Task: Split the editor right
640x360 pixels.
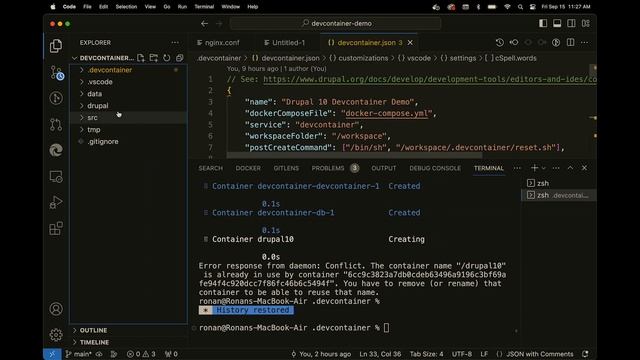Action: tap(571, 42)
